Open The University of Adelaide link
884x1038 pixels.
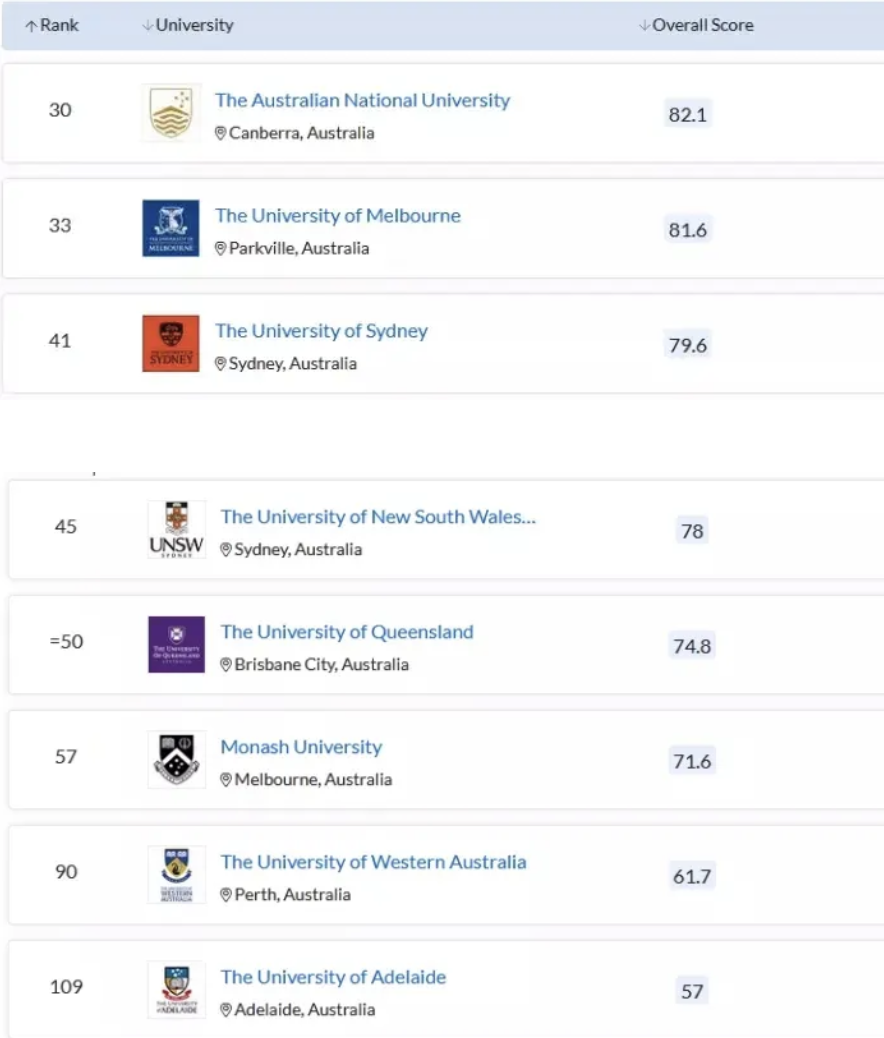tap(333, 977)
